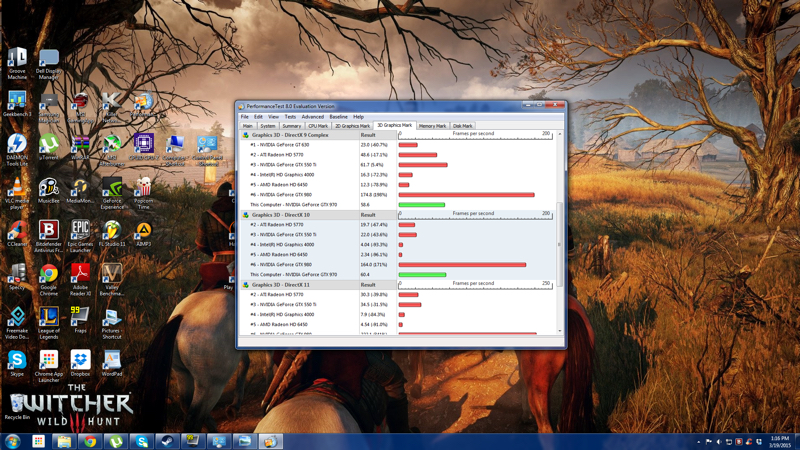
Task: Click the system clock showing 1:16 PM
Action: tap(780, 442)
